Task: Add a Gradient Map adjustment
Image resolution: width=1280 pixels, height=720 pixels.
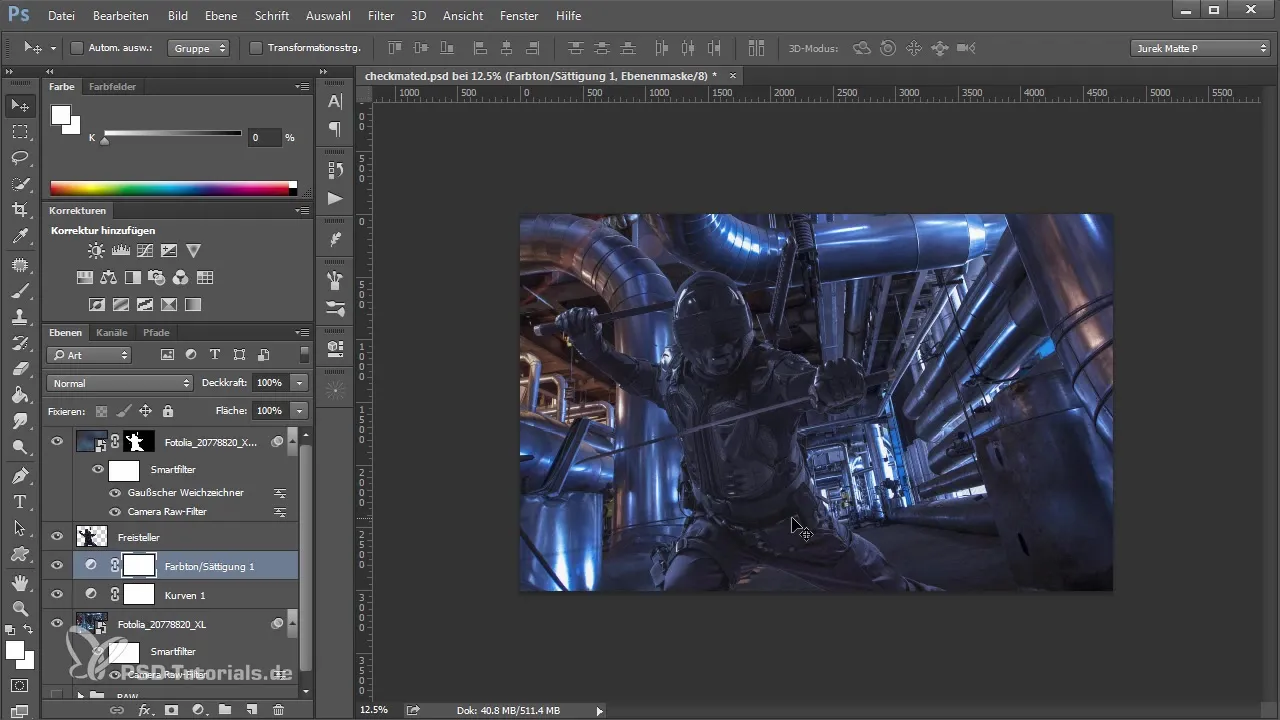Action: 193,304
